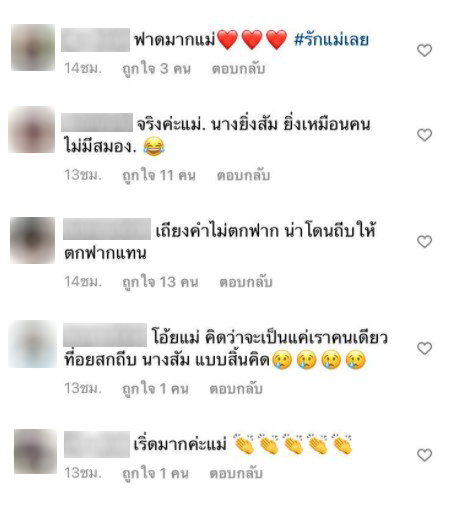Reply to the 'เริ่ดมากค่ะแม่' comment
The image size is (456, 510).
[236, 473]
